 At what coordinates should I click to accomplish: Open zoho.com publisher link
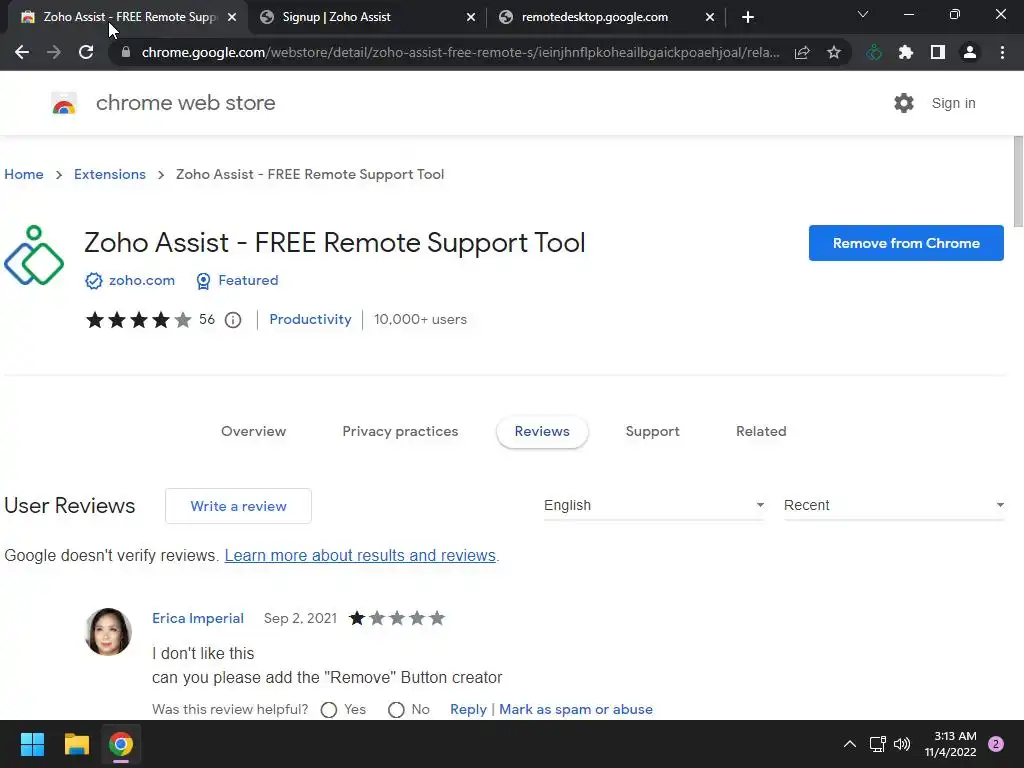click(x=142, y=281)
